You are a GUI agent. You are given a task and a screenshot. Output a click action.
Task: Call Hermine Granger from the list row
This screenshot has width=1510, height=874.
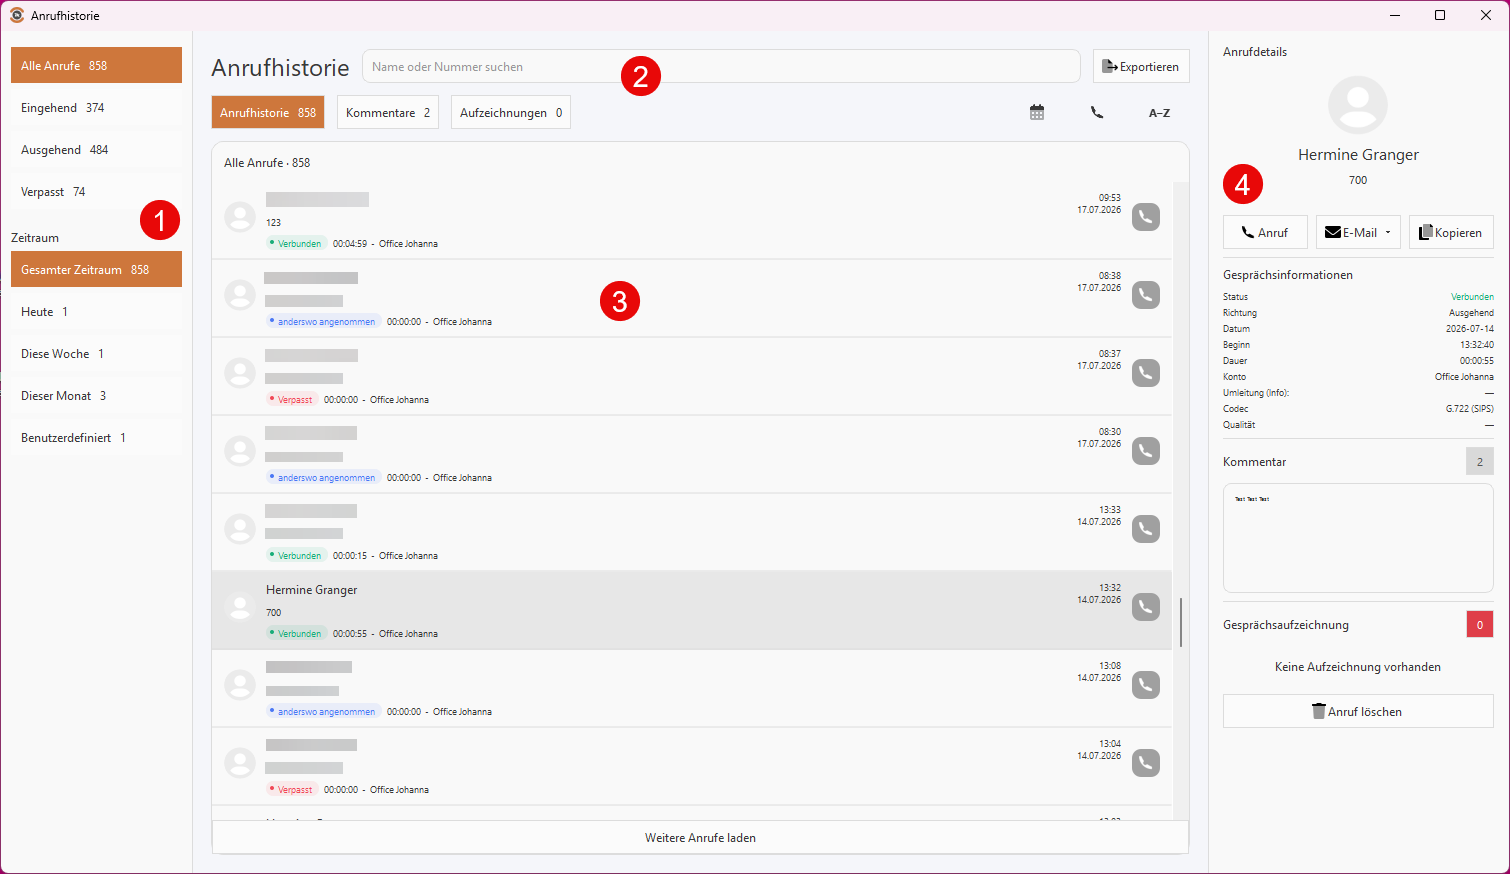tap(1146, 607)
